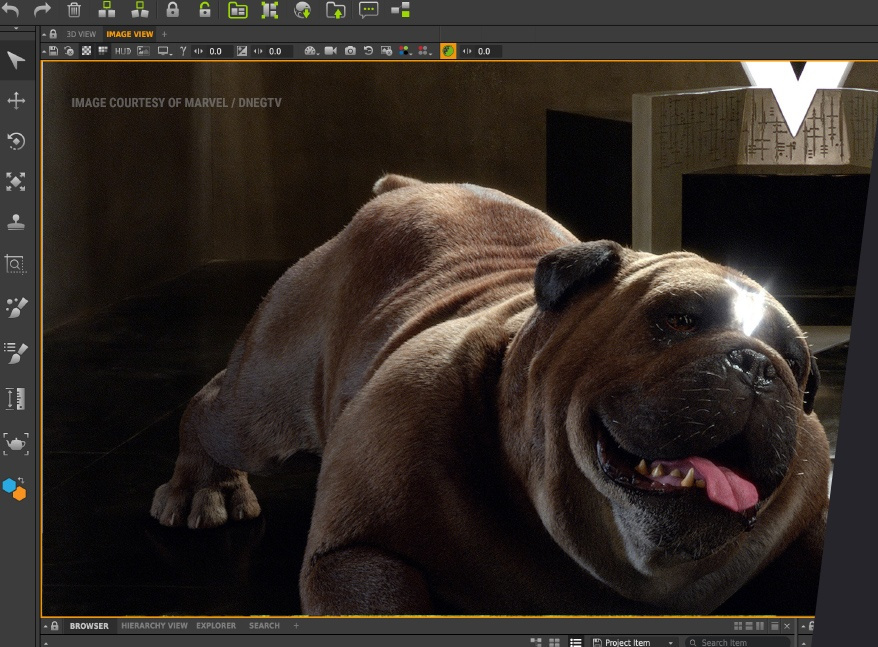Select the Stamp tool
This screenshot has width=878, height=647.
pyautogui.click(x=16, y=222)
